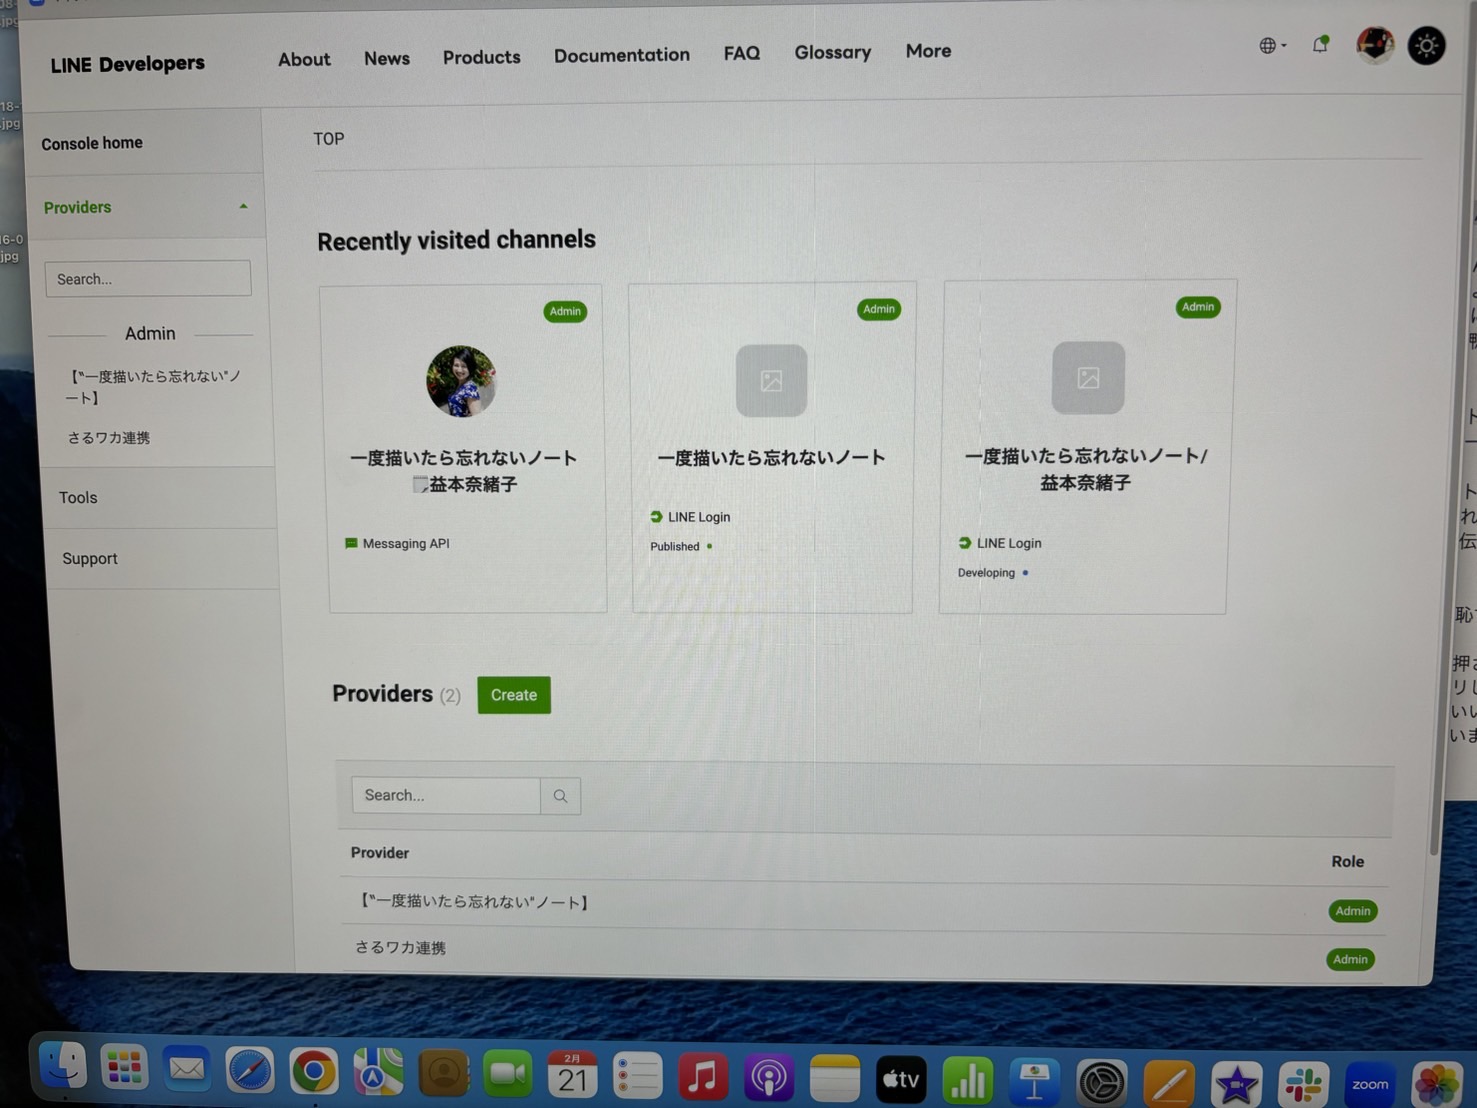Open the Published LINE Login channel placeholder image

[x=771, y=380]
